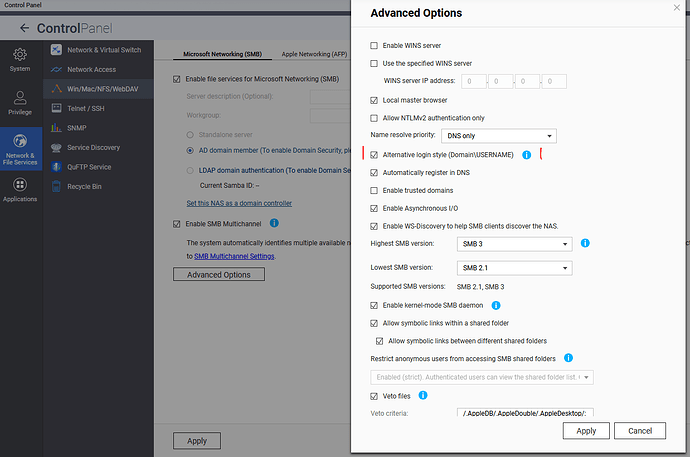Select the Standalone server radio button
690x457 pixels.
pyautogui.click(x=177, y=131)
